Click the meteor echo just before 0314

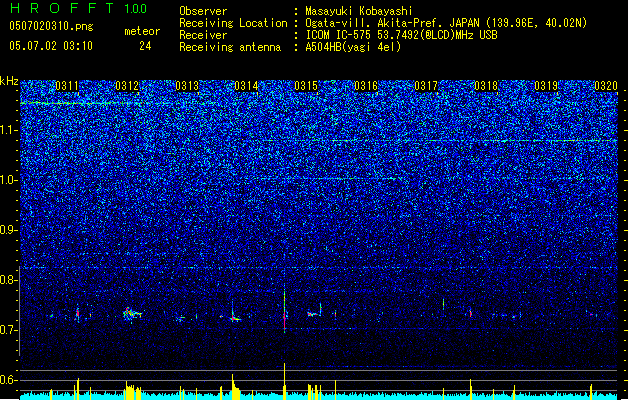coord(233,313)
